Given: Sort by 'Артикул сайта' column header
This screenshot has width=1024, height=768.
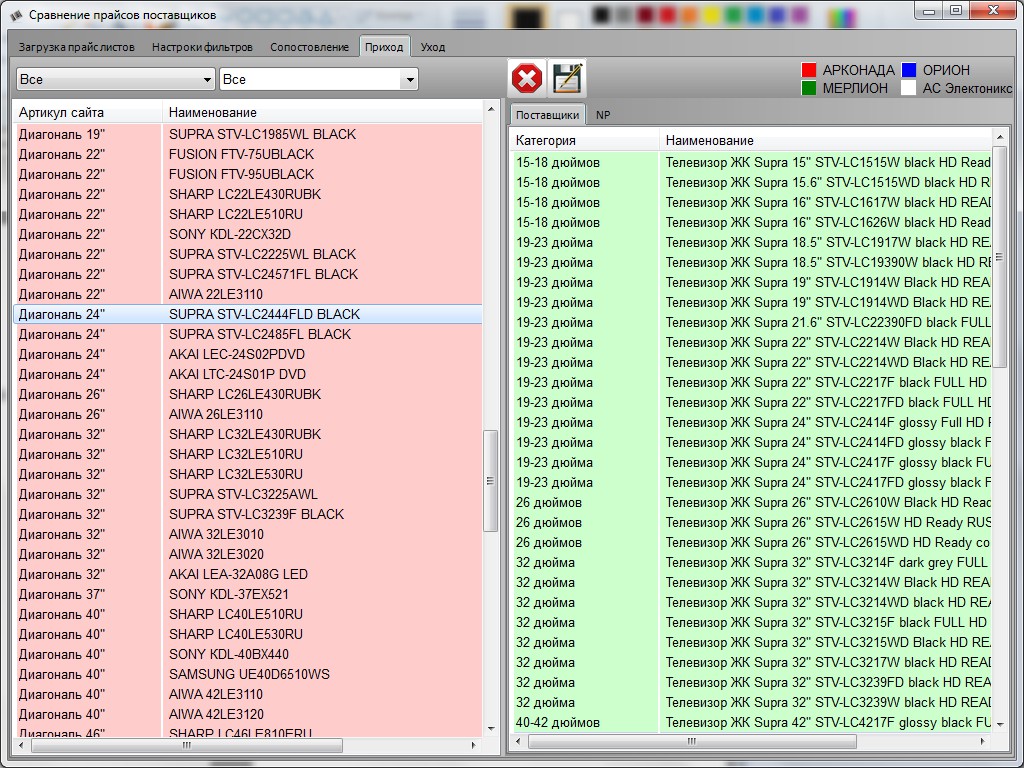Looking at the screenshot, I should (87, 112).
